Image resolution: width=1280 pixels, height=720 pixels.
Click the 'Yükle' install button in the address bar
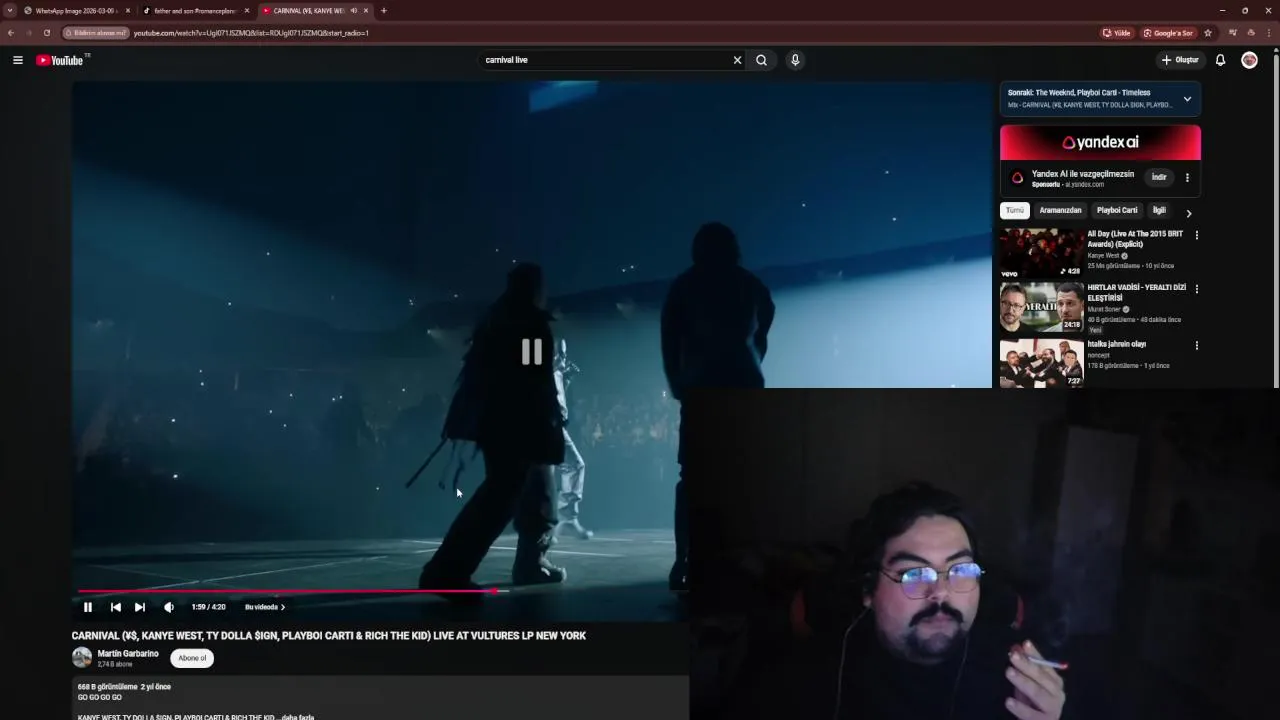click(x=1117, y=33)
